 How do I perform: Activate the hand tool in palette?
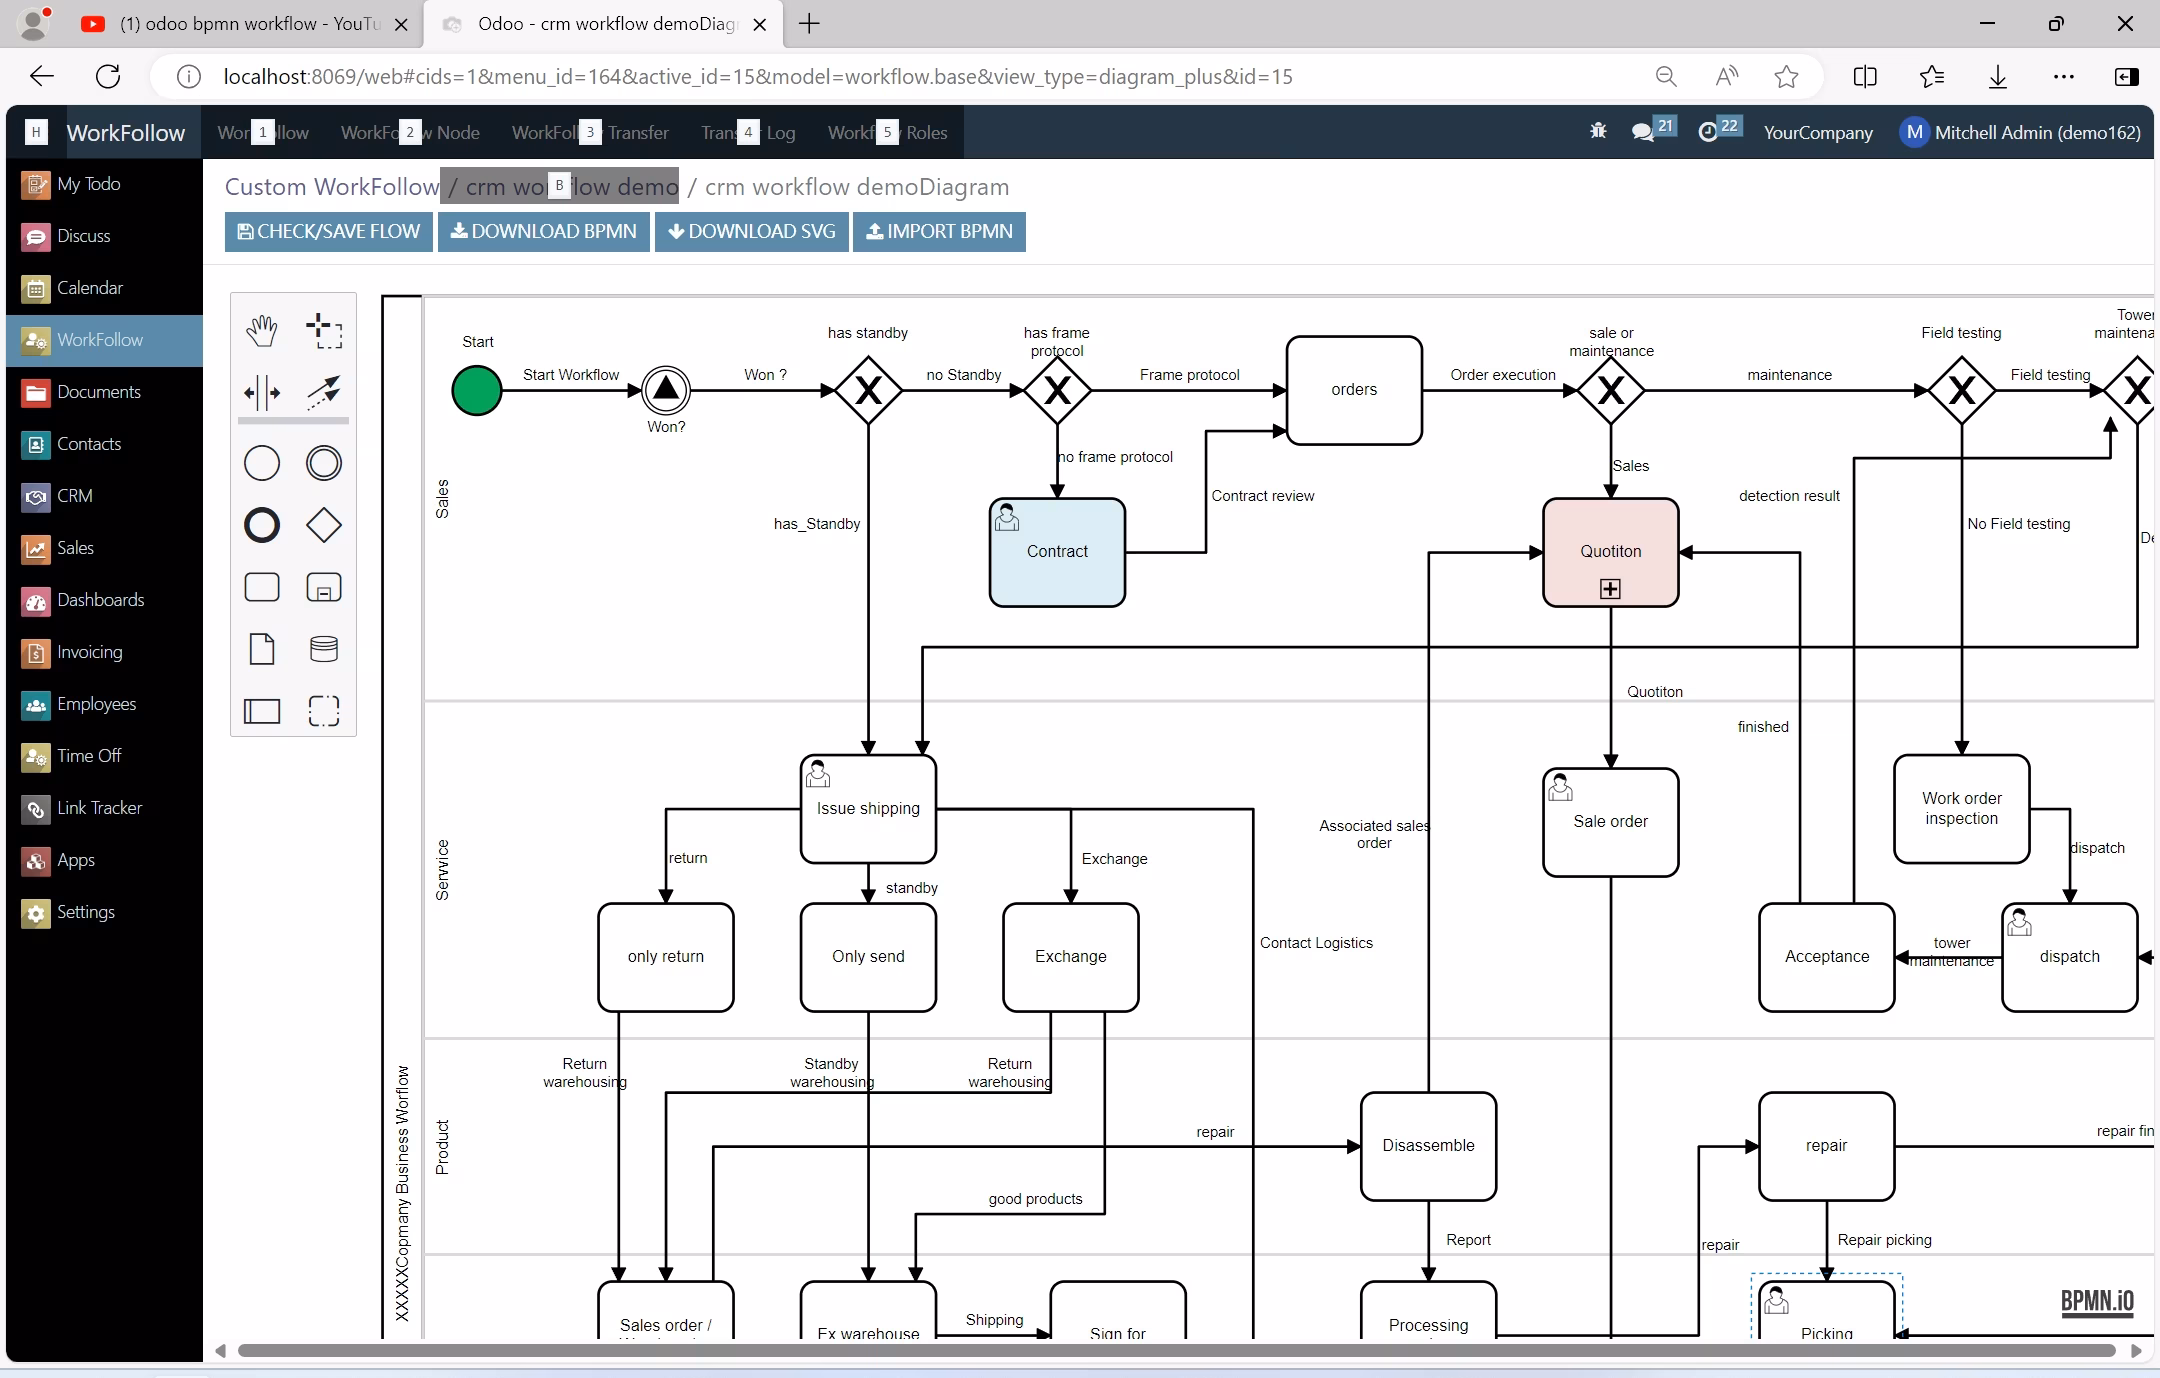tap(262, 331)
